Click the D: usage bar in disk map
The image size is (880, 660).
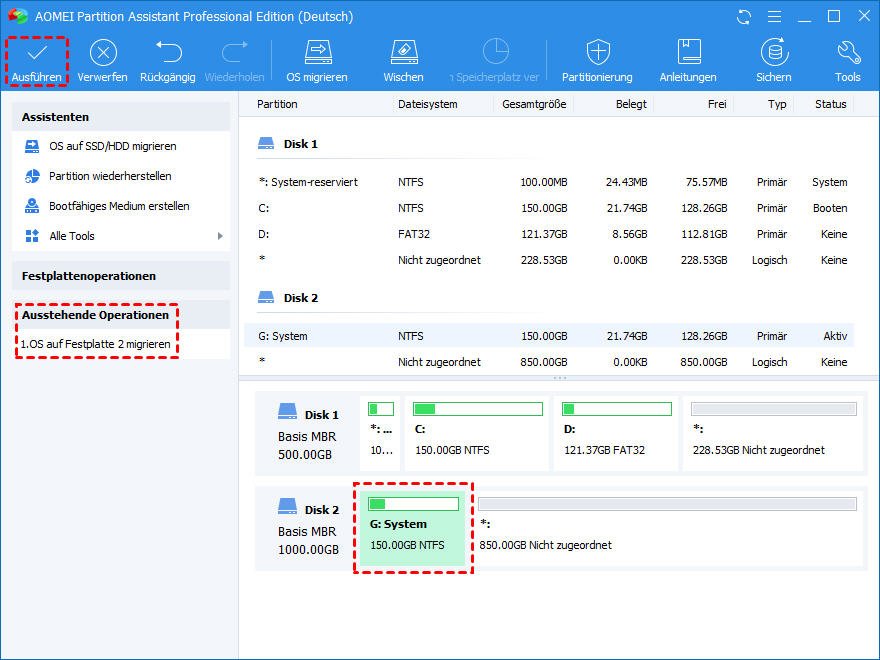pyautogui.click(x=616, y=409)
